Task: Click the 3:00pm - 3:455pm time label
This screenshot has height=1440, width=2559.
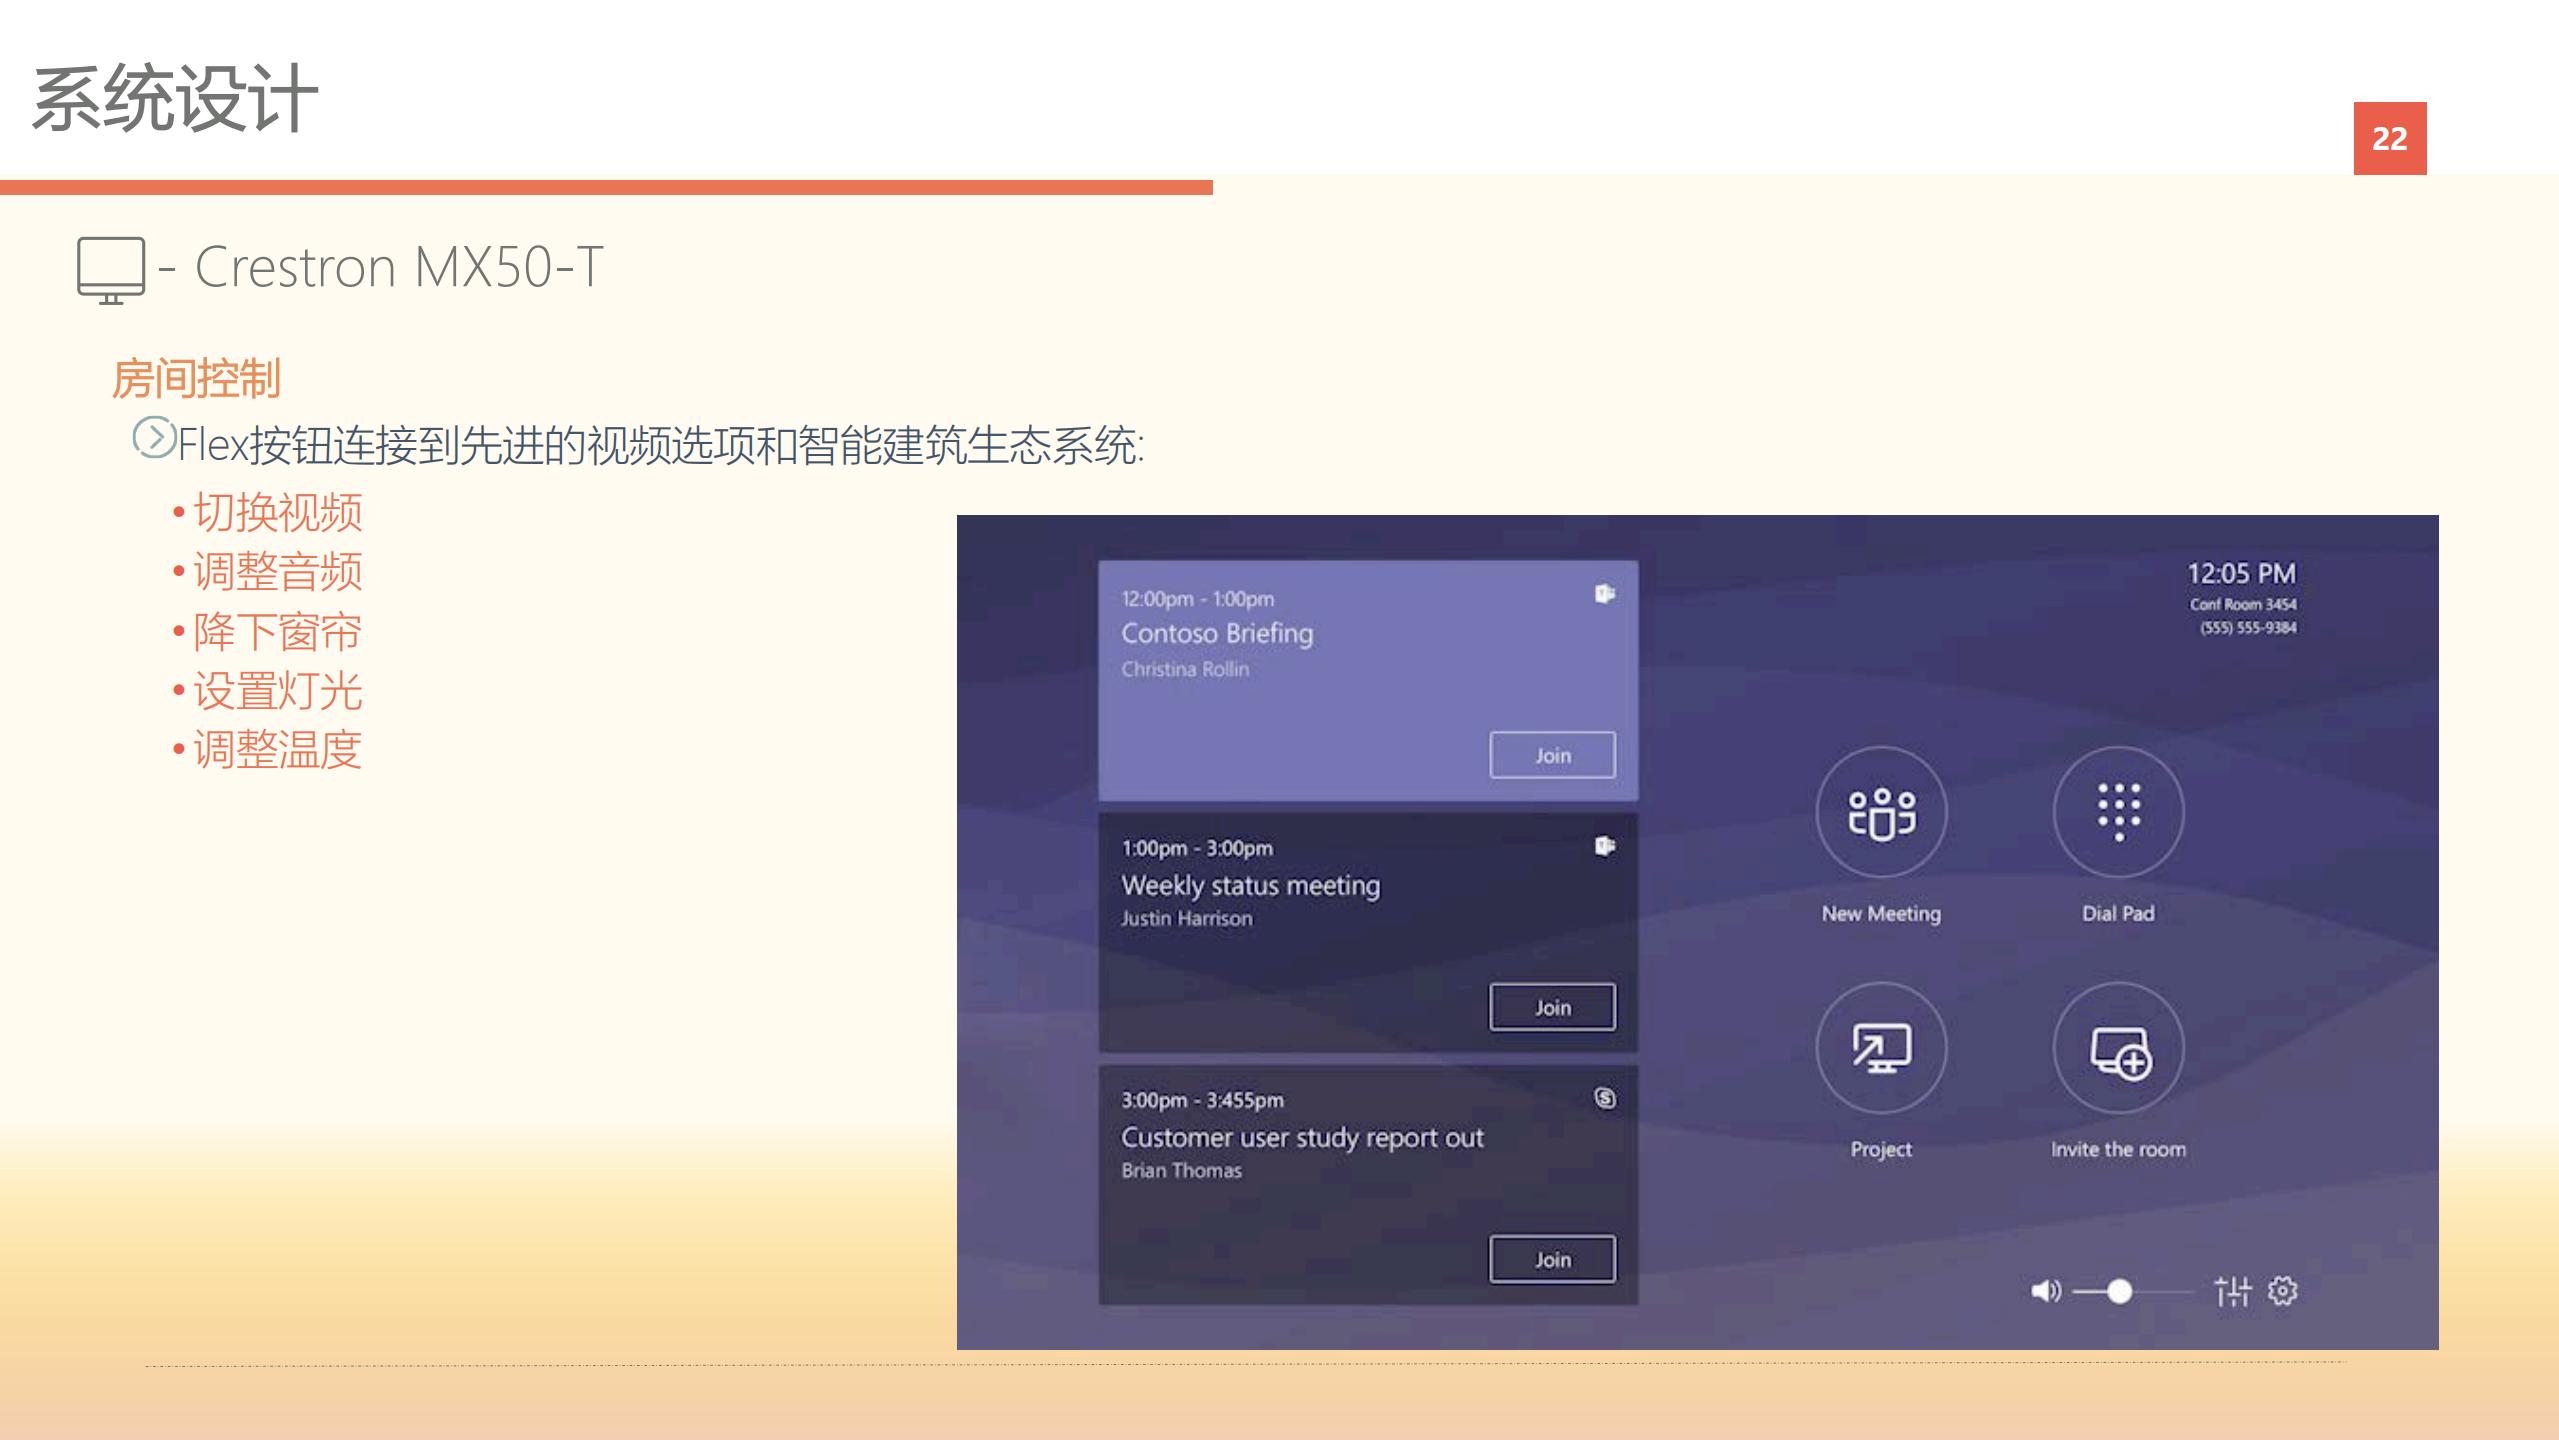Action: pyautogui.click(x=1202, y=1100)
